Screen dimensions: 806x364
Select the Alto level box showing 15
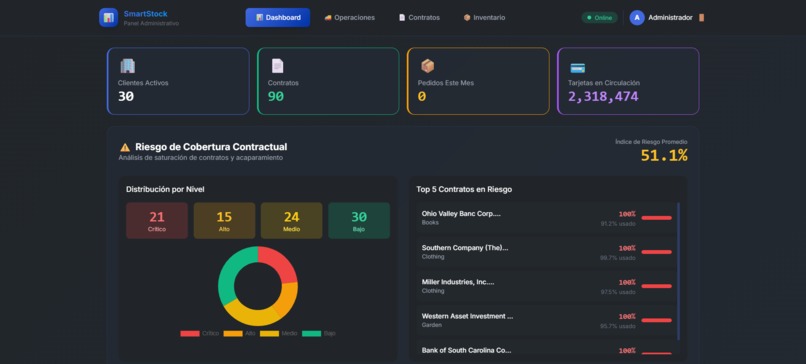coord(224,221)
